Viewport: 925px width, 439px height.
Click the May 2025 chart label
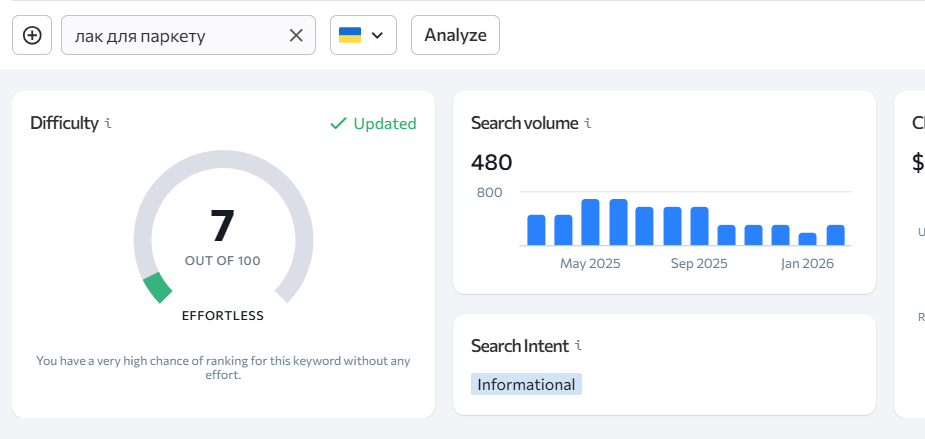pos(590,264)
